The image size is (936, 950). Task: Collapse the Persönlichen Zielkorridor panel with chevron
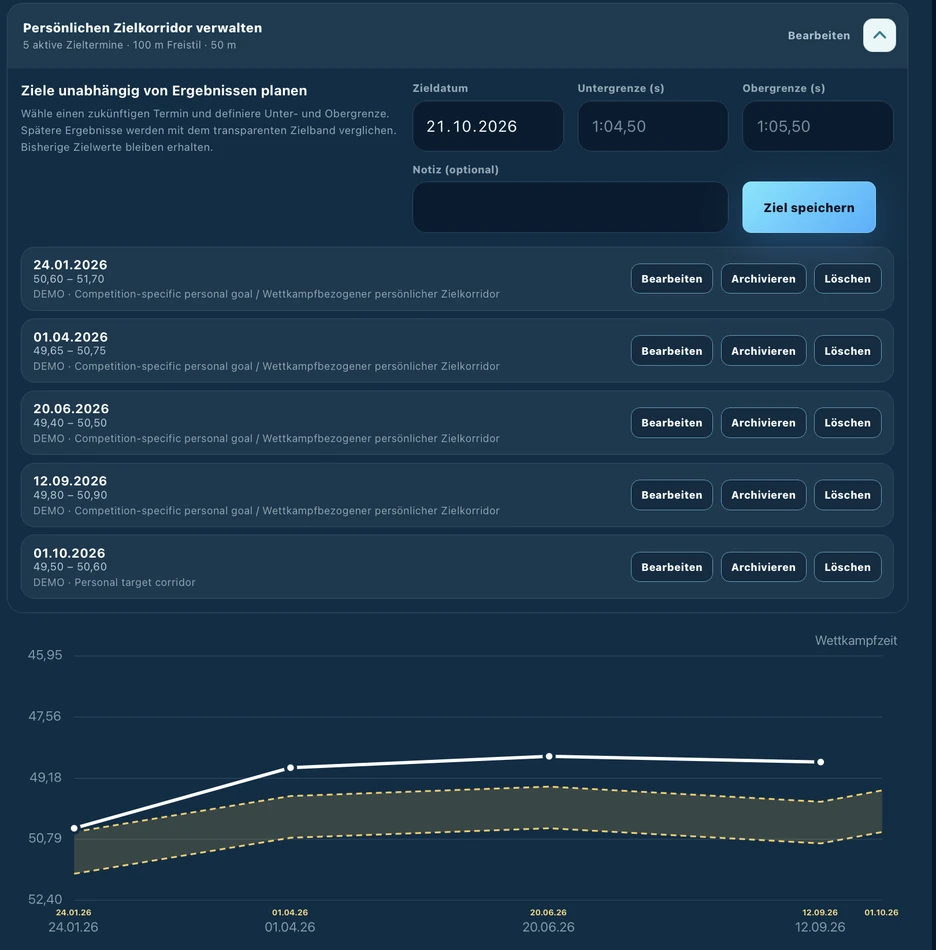point(879,35)
